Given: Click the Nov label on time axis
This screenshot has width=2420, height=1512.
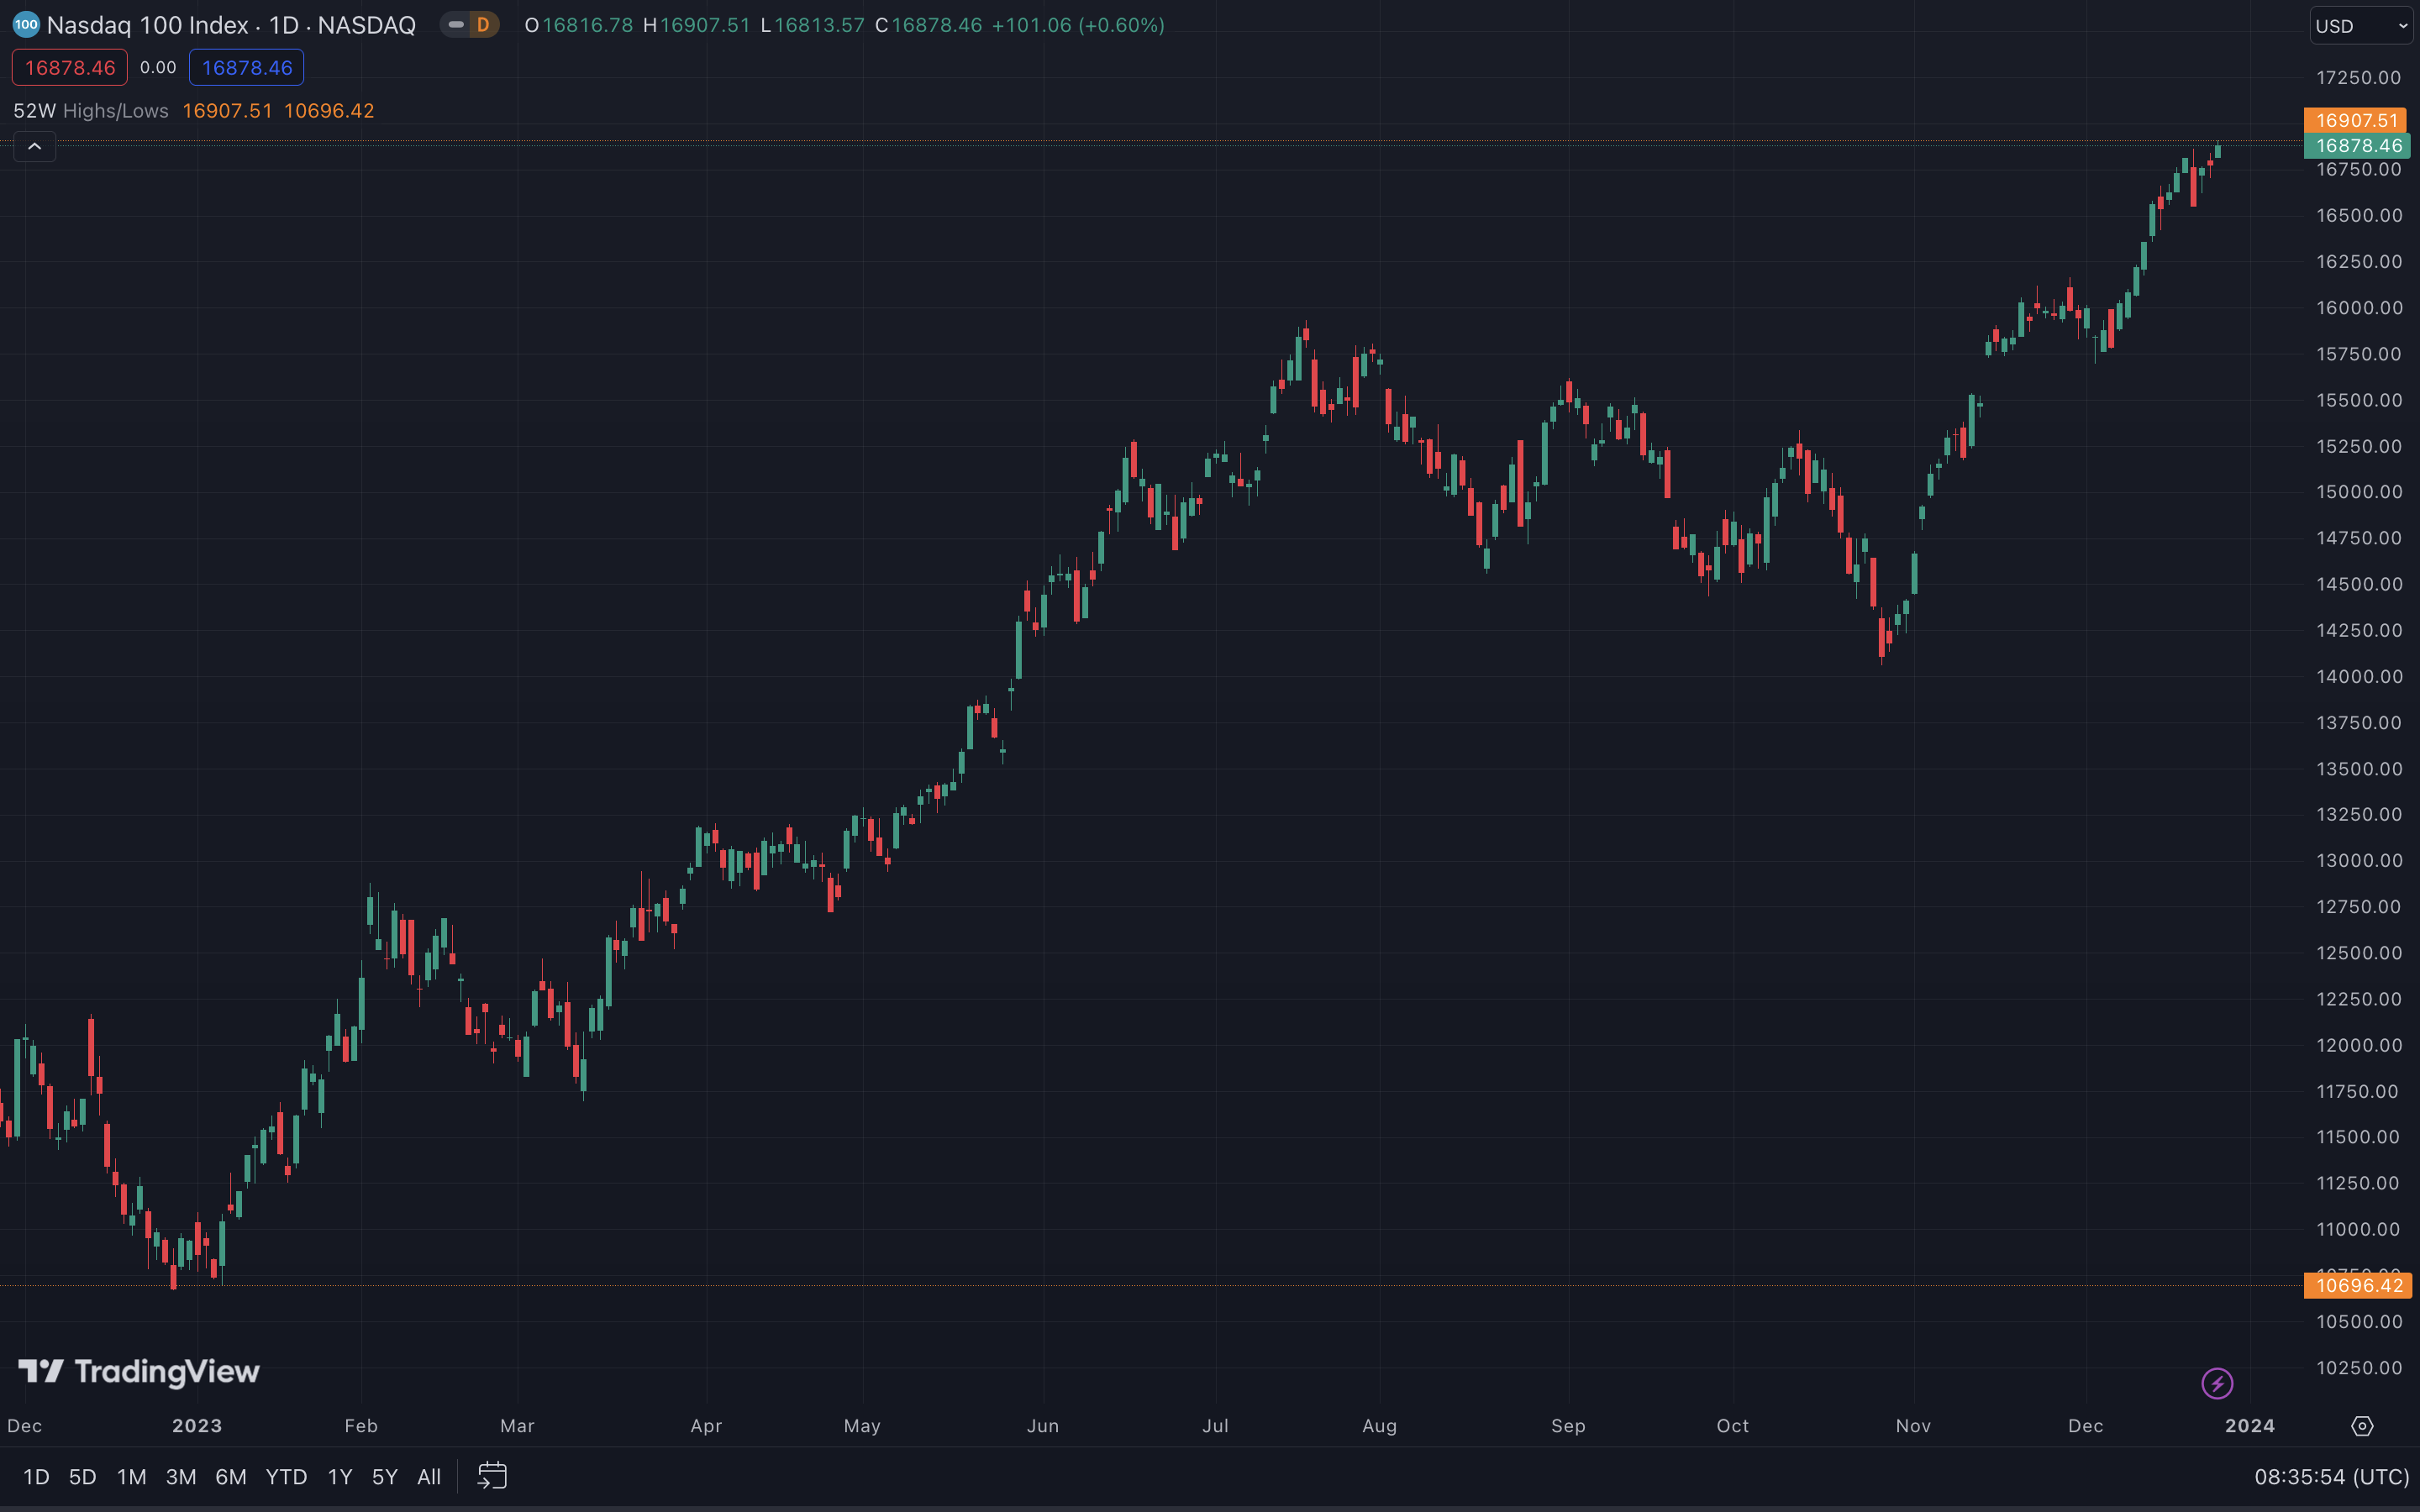Looking at the screenshot, I should [x=1913, y=1426].
